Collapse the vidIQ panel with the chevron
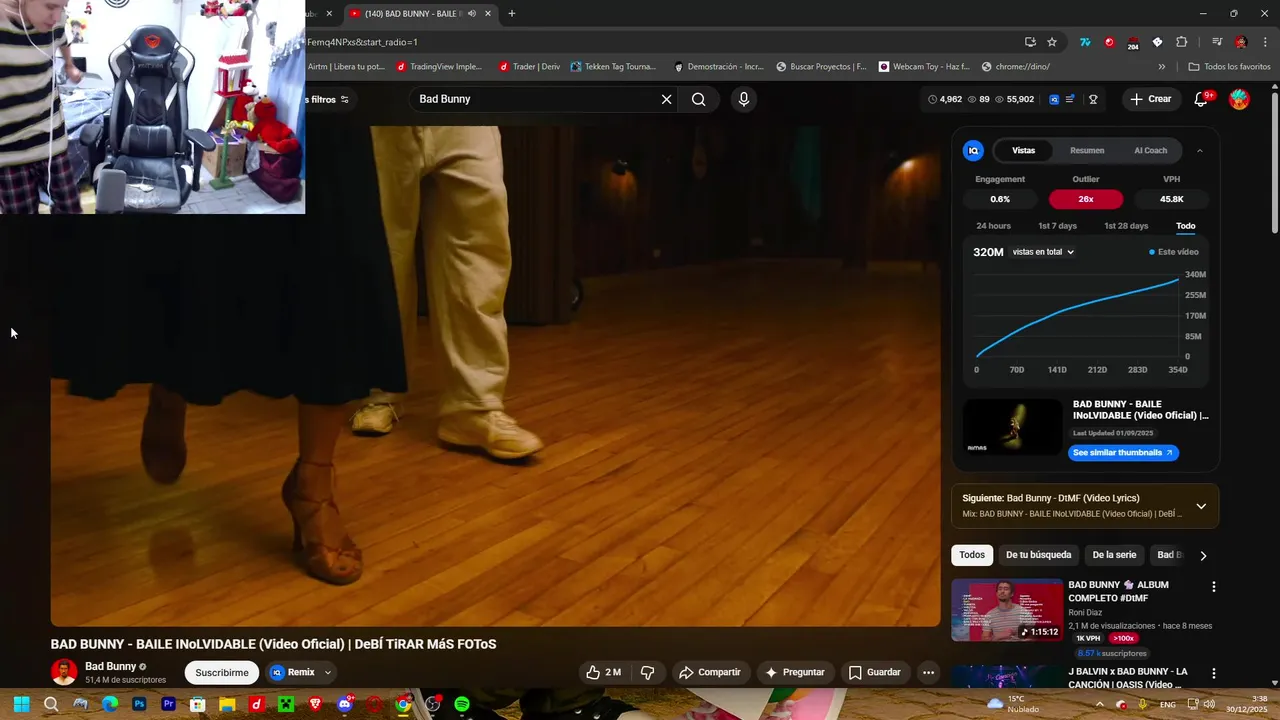 (x=1200, y=151)
